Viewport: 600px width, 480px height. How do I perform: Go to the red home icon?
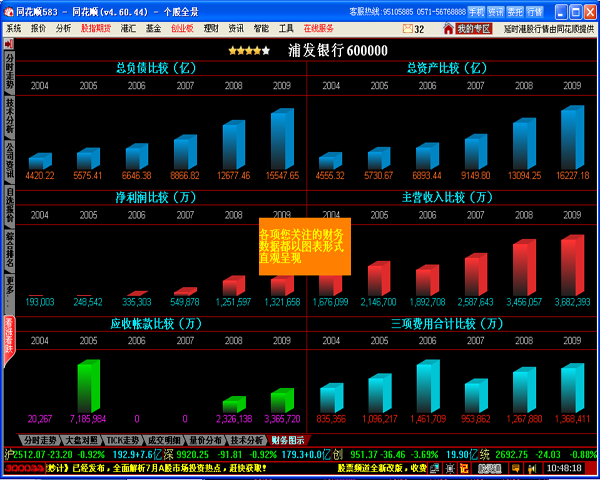pyautogui.click(x=448, y=29)
